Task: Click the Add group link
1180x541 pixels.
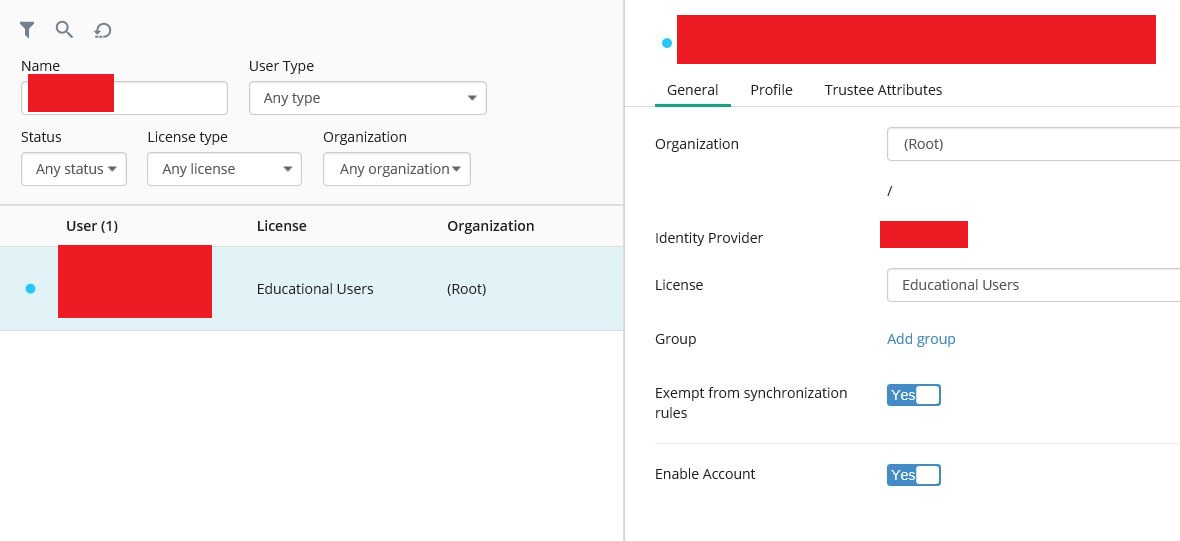Action: (x=921, y=339)
